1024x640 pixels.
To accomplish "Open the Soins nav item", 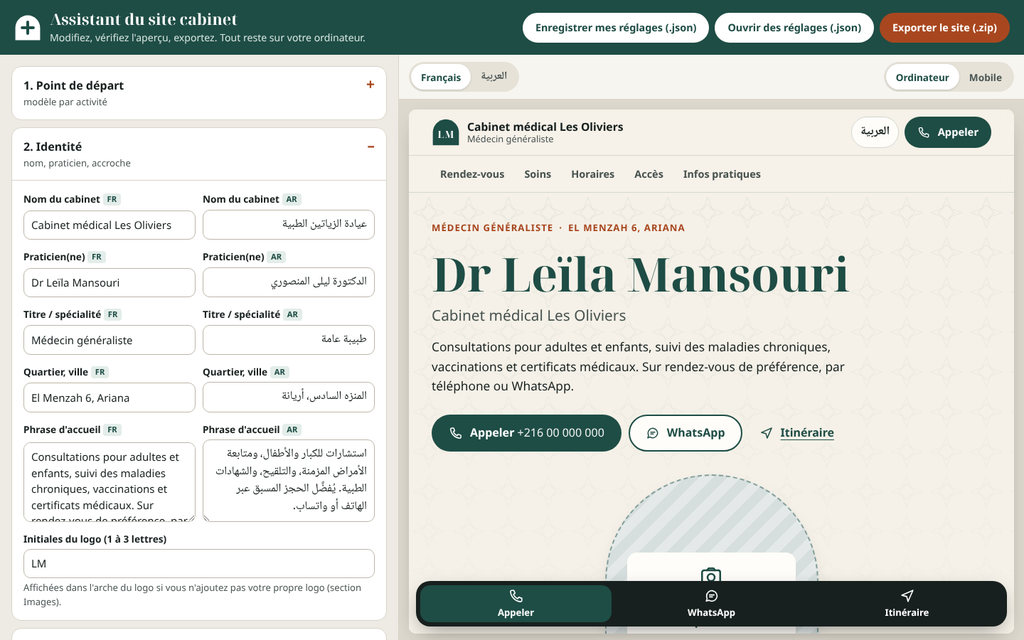I will coord(537,174).
